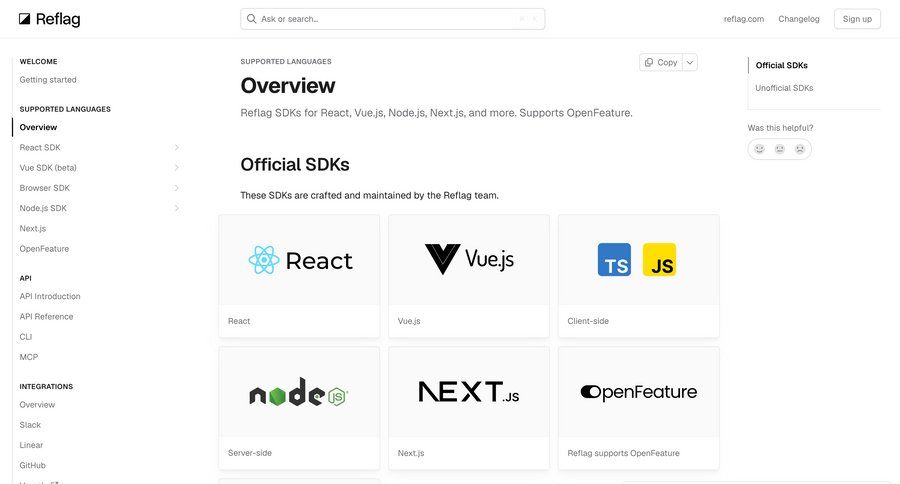
Task: Expand the Node.js SDK sidebar chevron
Action: click(177, 208)
